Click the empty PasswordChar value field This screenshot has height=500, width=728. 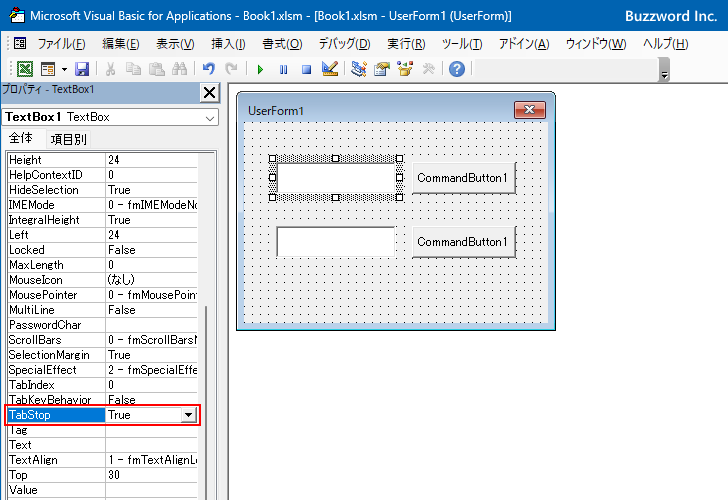coord(151,325)
